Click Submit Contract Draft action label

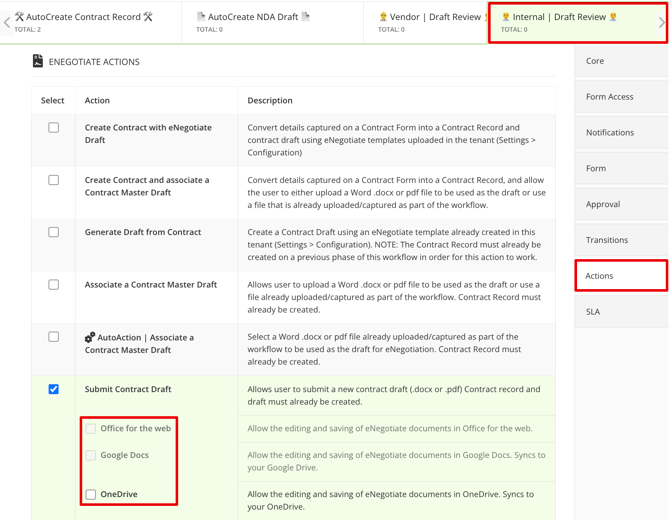pos(128,389)
